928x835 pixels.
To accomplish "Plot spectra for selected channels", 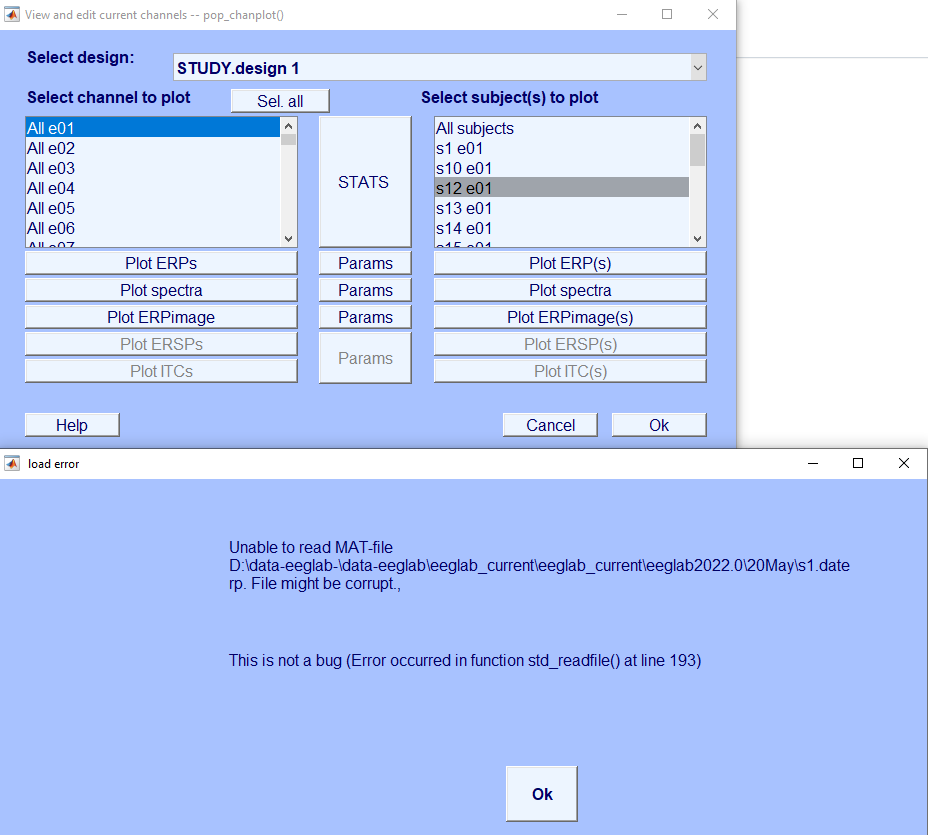I will (160, 289).
